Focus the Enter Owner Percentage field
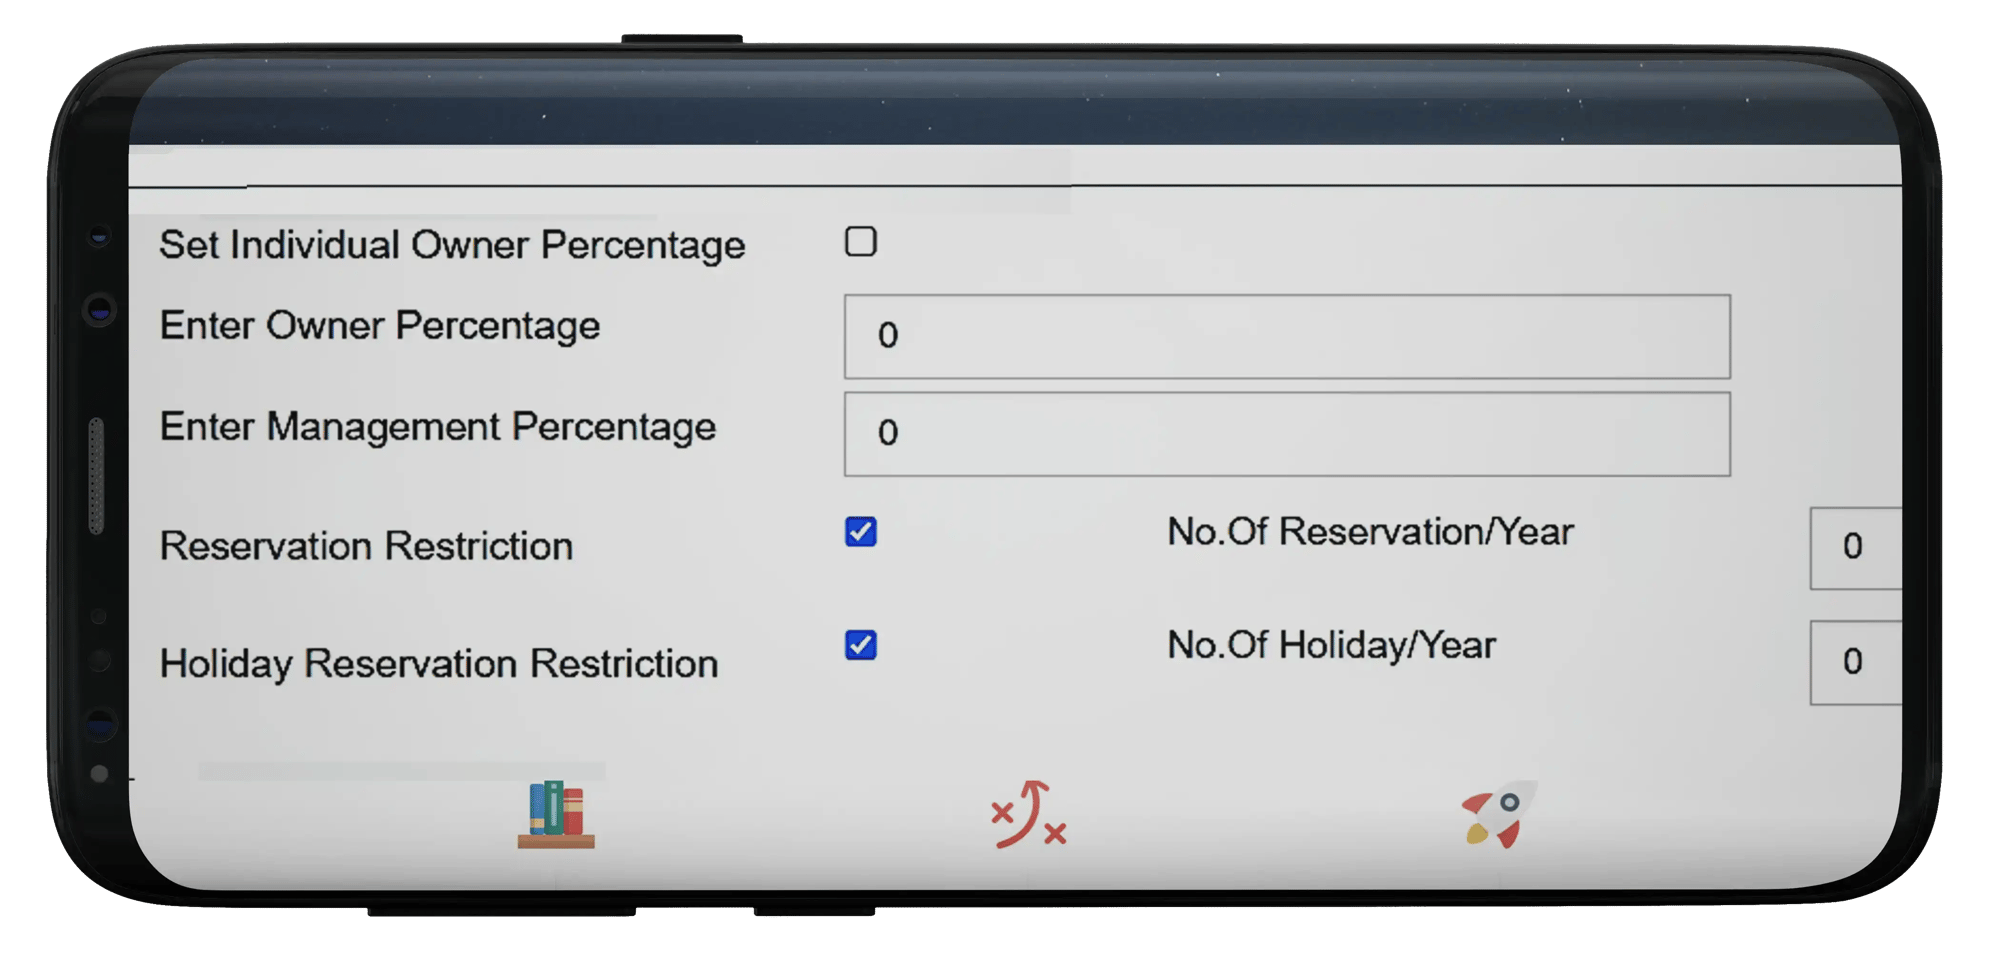This screenshot has height=957, width=2000. click(1286, 336)
